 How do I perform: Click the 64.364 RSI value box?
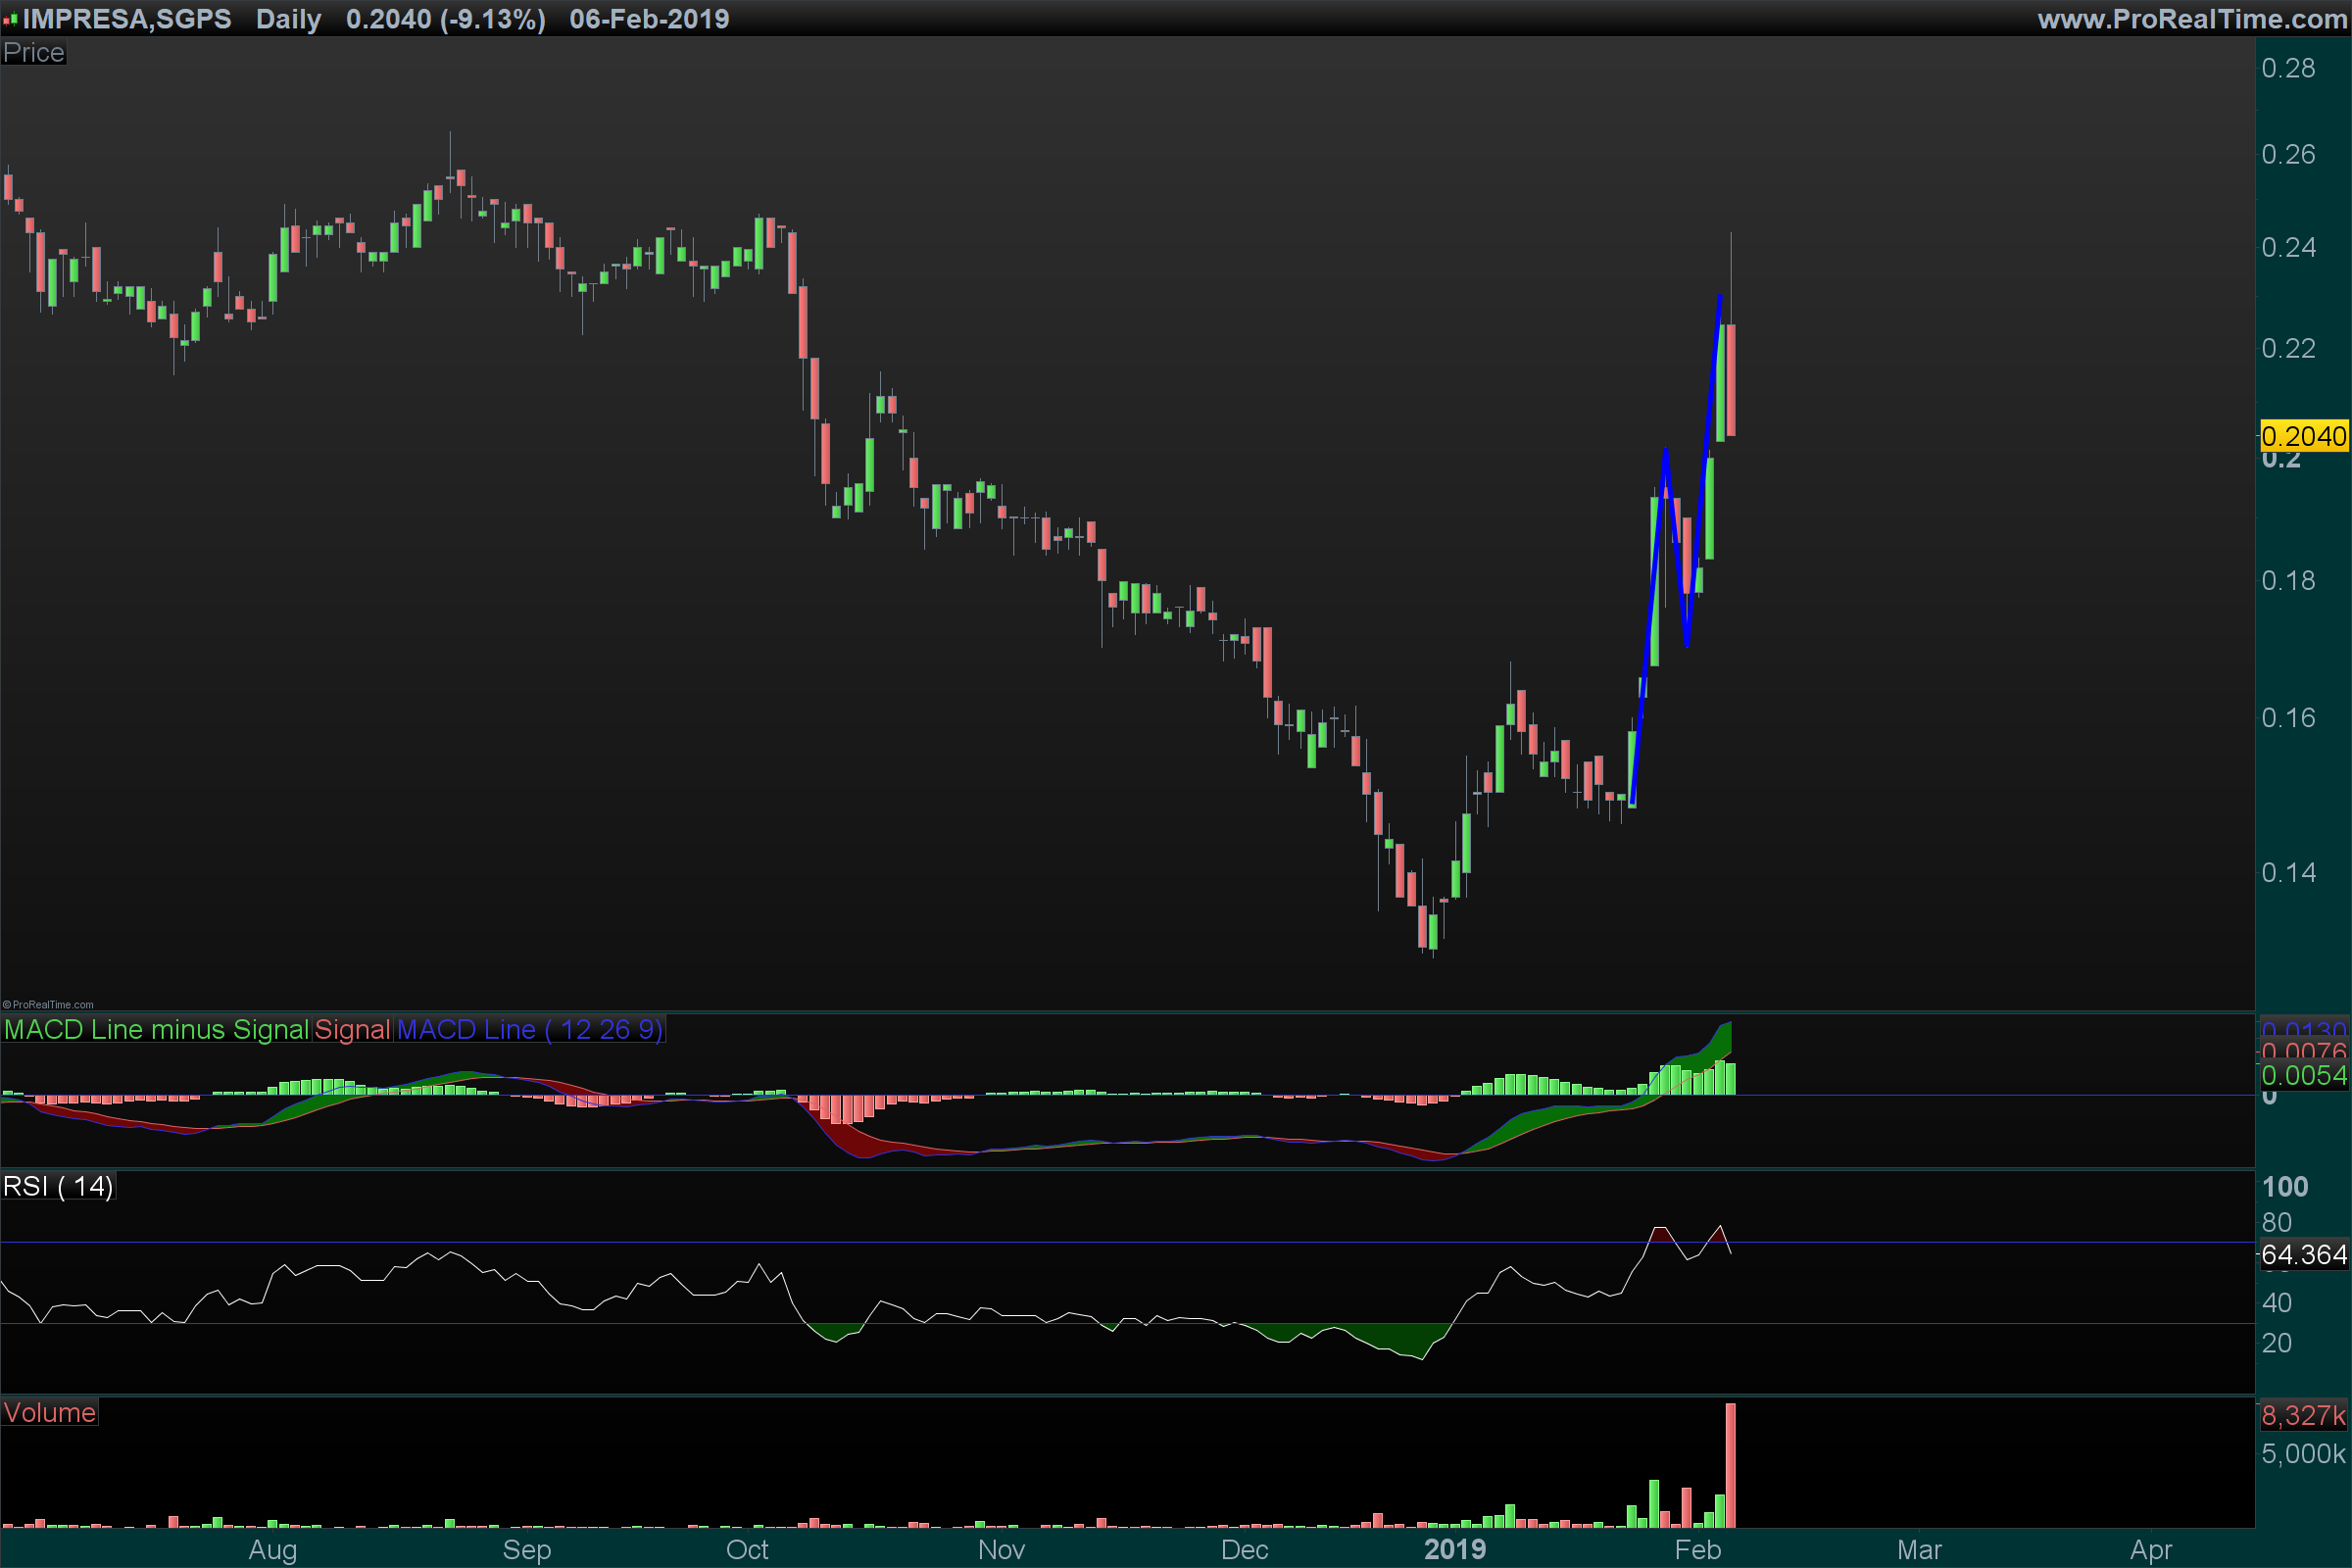[2303, 1255]
